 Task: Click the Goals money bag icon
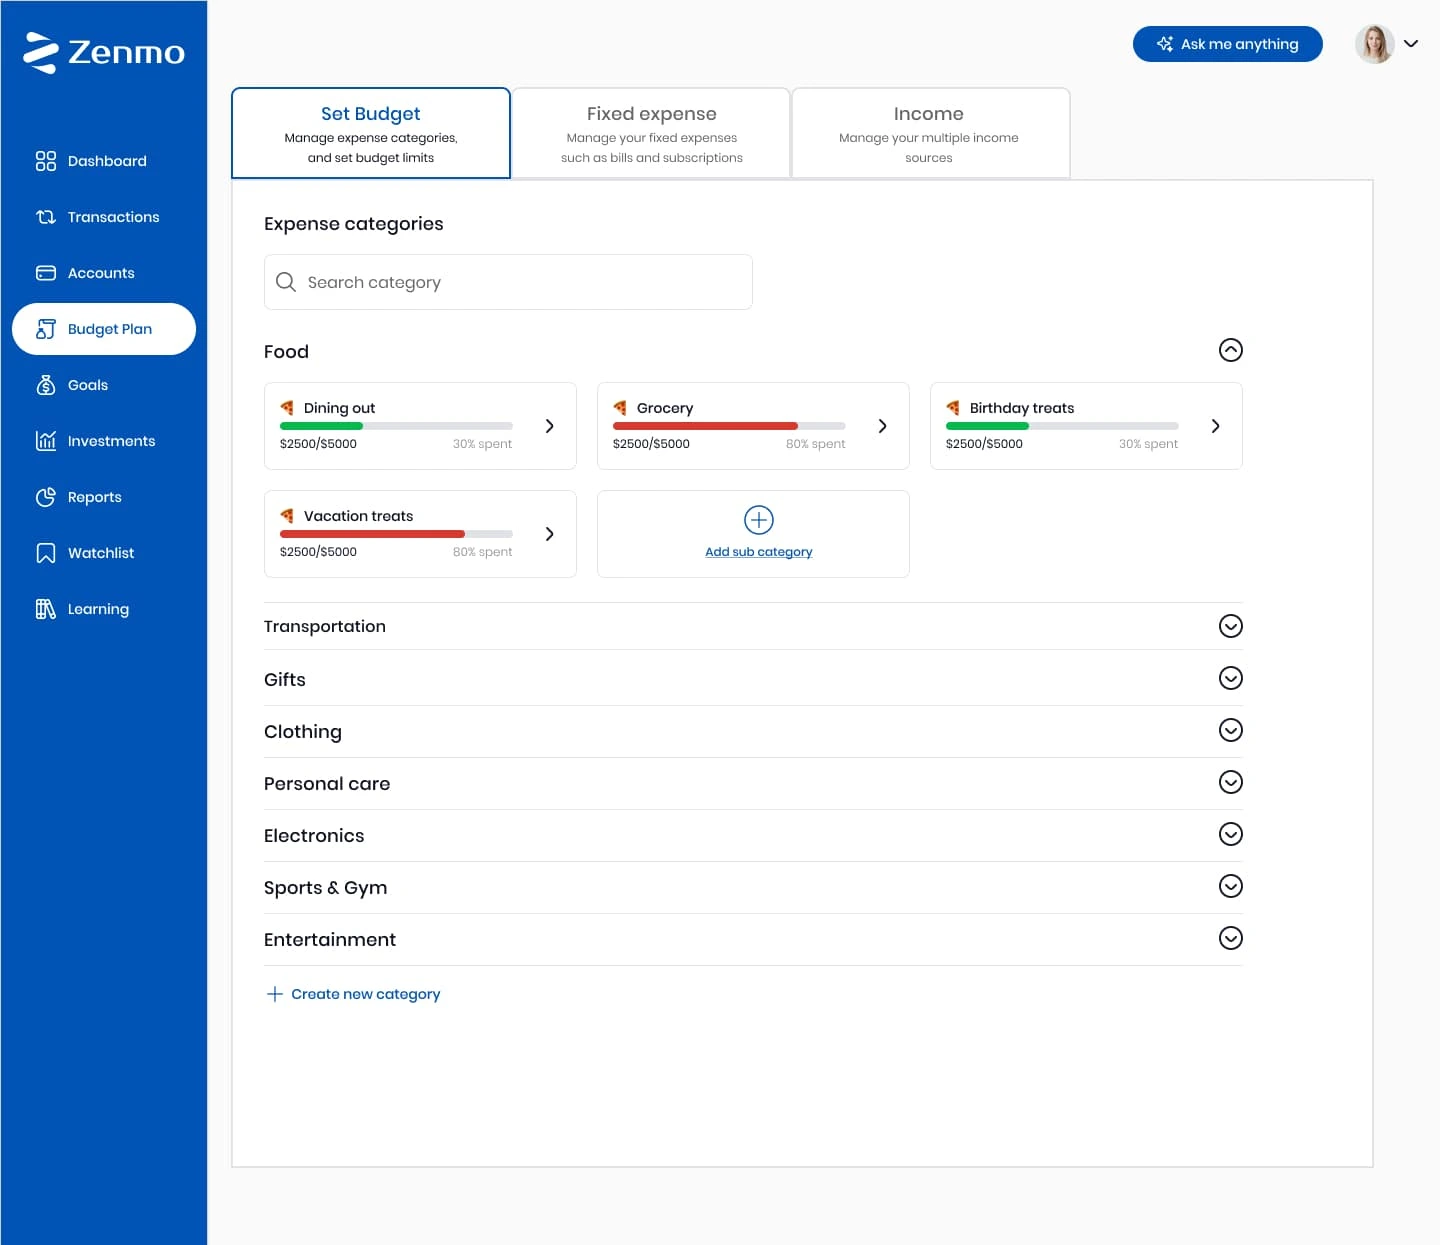(46, 385)
